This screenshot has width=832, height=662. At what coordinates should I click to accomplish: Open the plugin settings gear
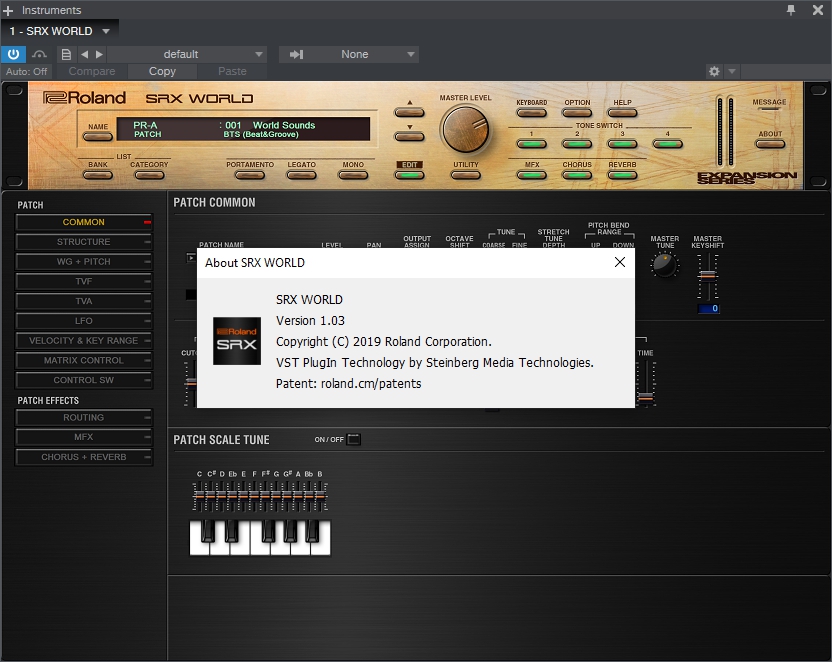(x=714, y=71)
